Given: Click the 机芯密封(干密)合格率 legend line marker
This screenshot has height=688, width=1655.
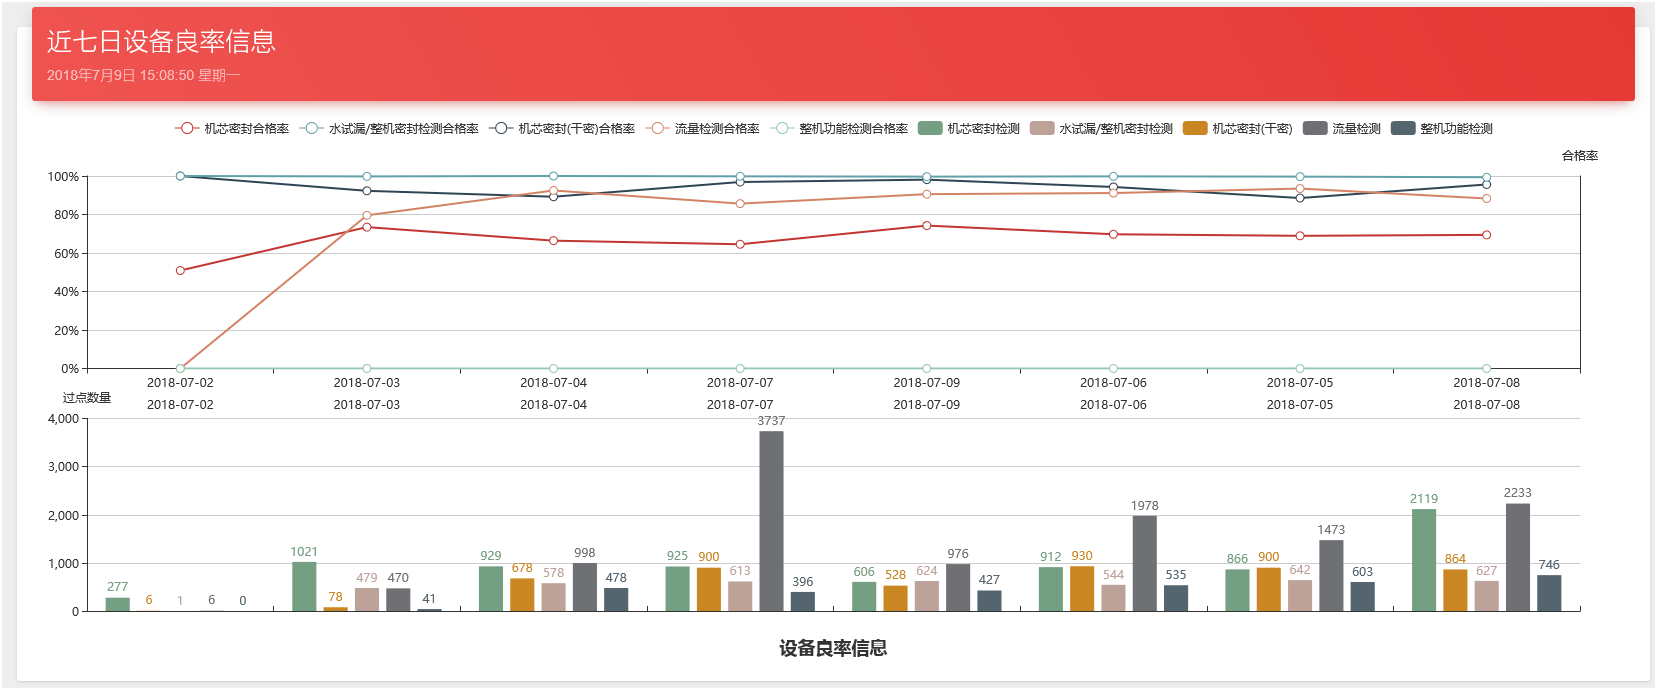Looking at the screenshot, I should click(x=501, y=128).
